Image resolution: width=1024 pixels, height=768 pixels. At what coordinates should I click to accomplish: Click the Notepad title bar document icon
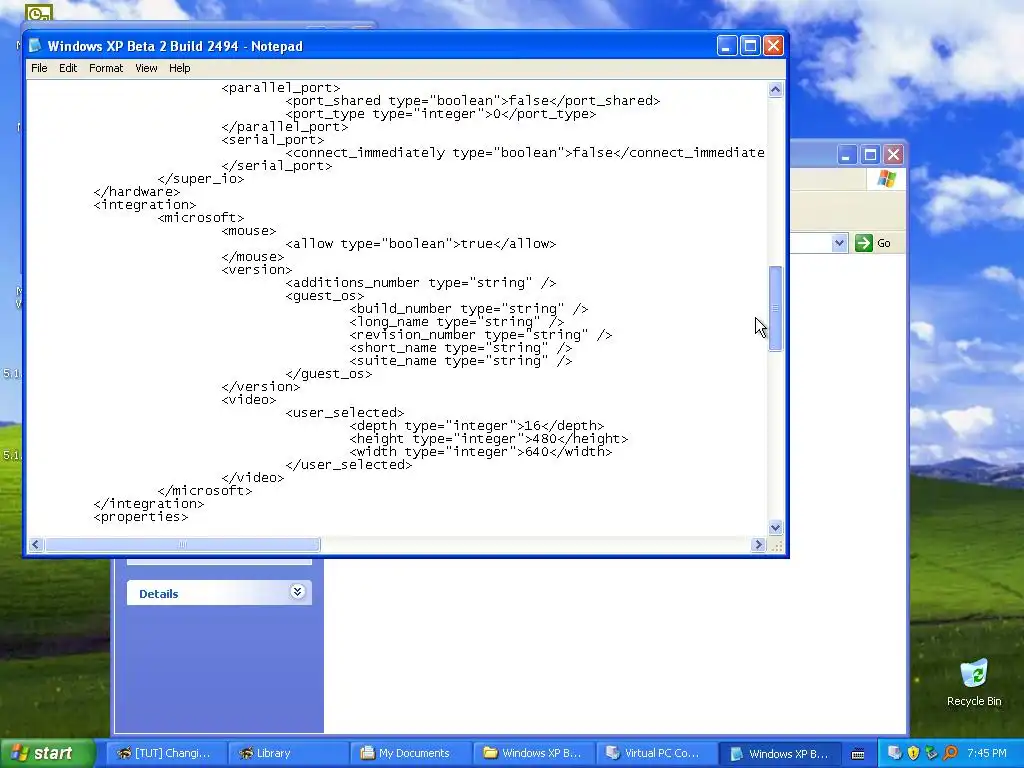[x=35, y=46]
